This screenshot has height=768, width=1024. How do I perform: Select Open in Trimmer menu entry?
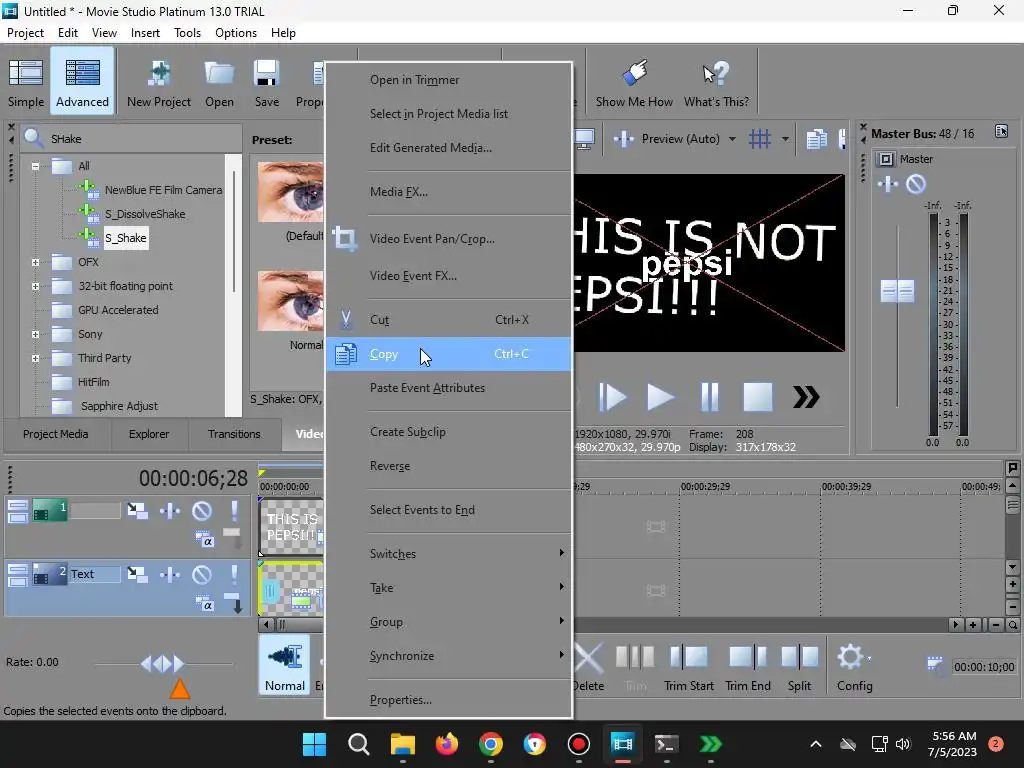point(449,80)
